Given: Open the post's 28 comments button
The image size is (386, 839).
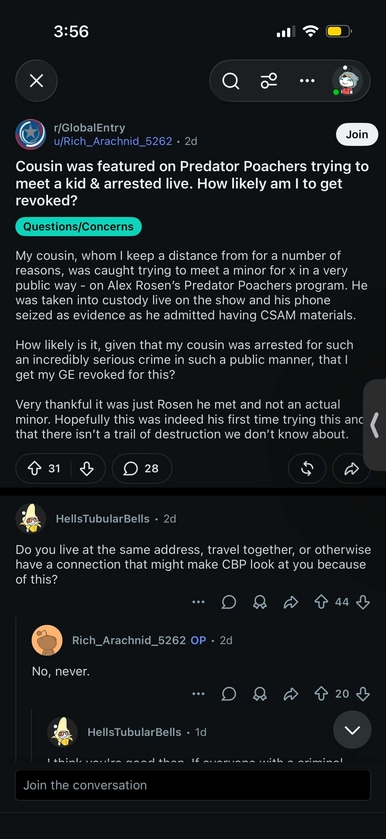Looking at the screenshot, I should pyautogui.click(x=142, y=469).
